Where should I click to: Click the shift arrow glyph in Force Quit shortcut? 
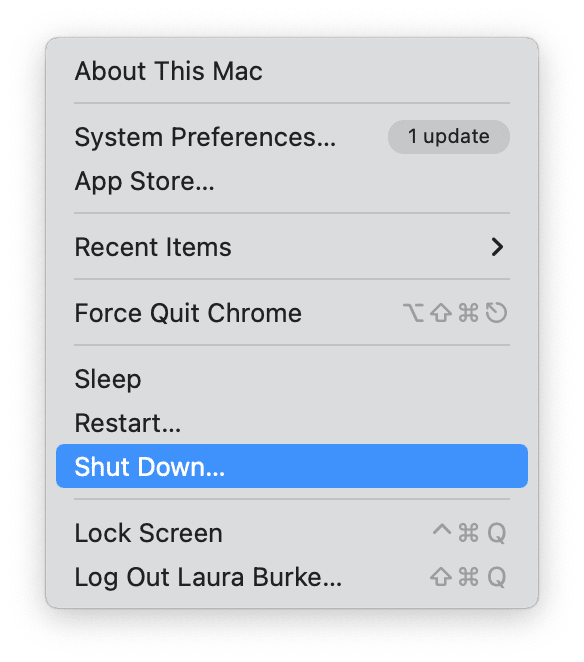click(x=441, y=313)
